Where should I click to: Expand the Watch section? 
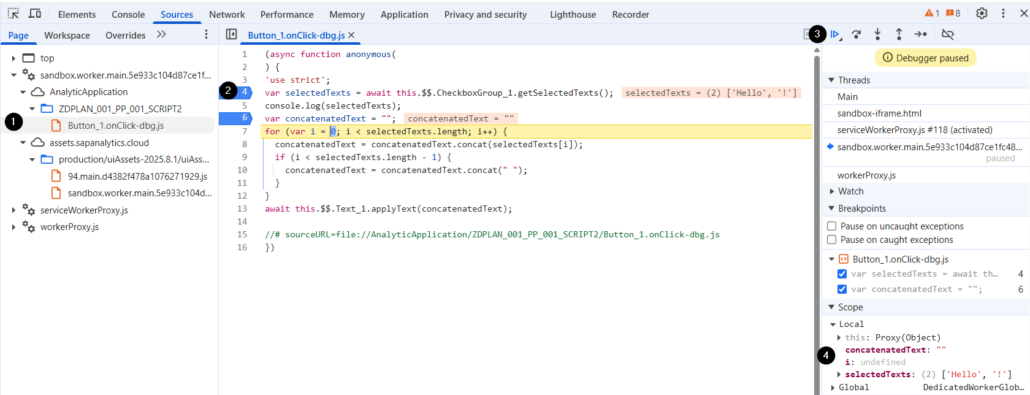tap(832, 191)
